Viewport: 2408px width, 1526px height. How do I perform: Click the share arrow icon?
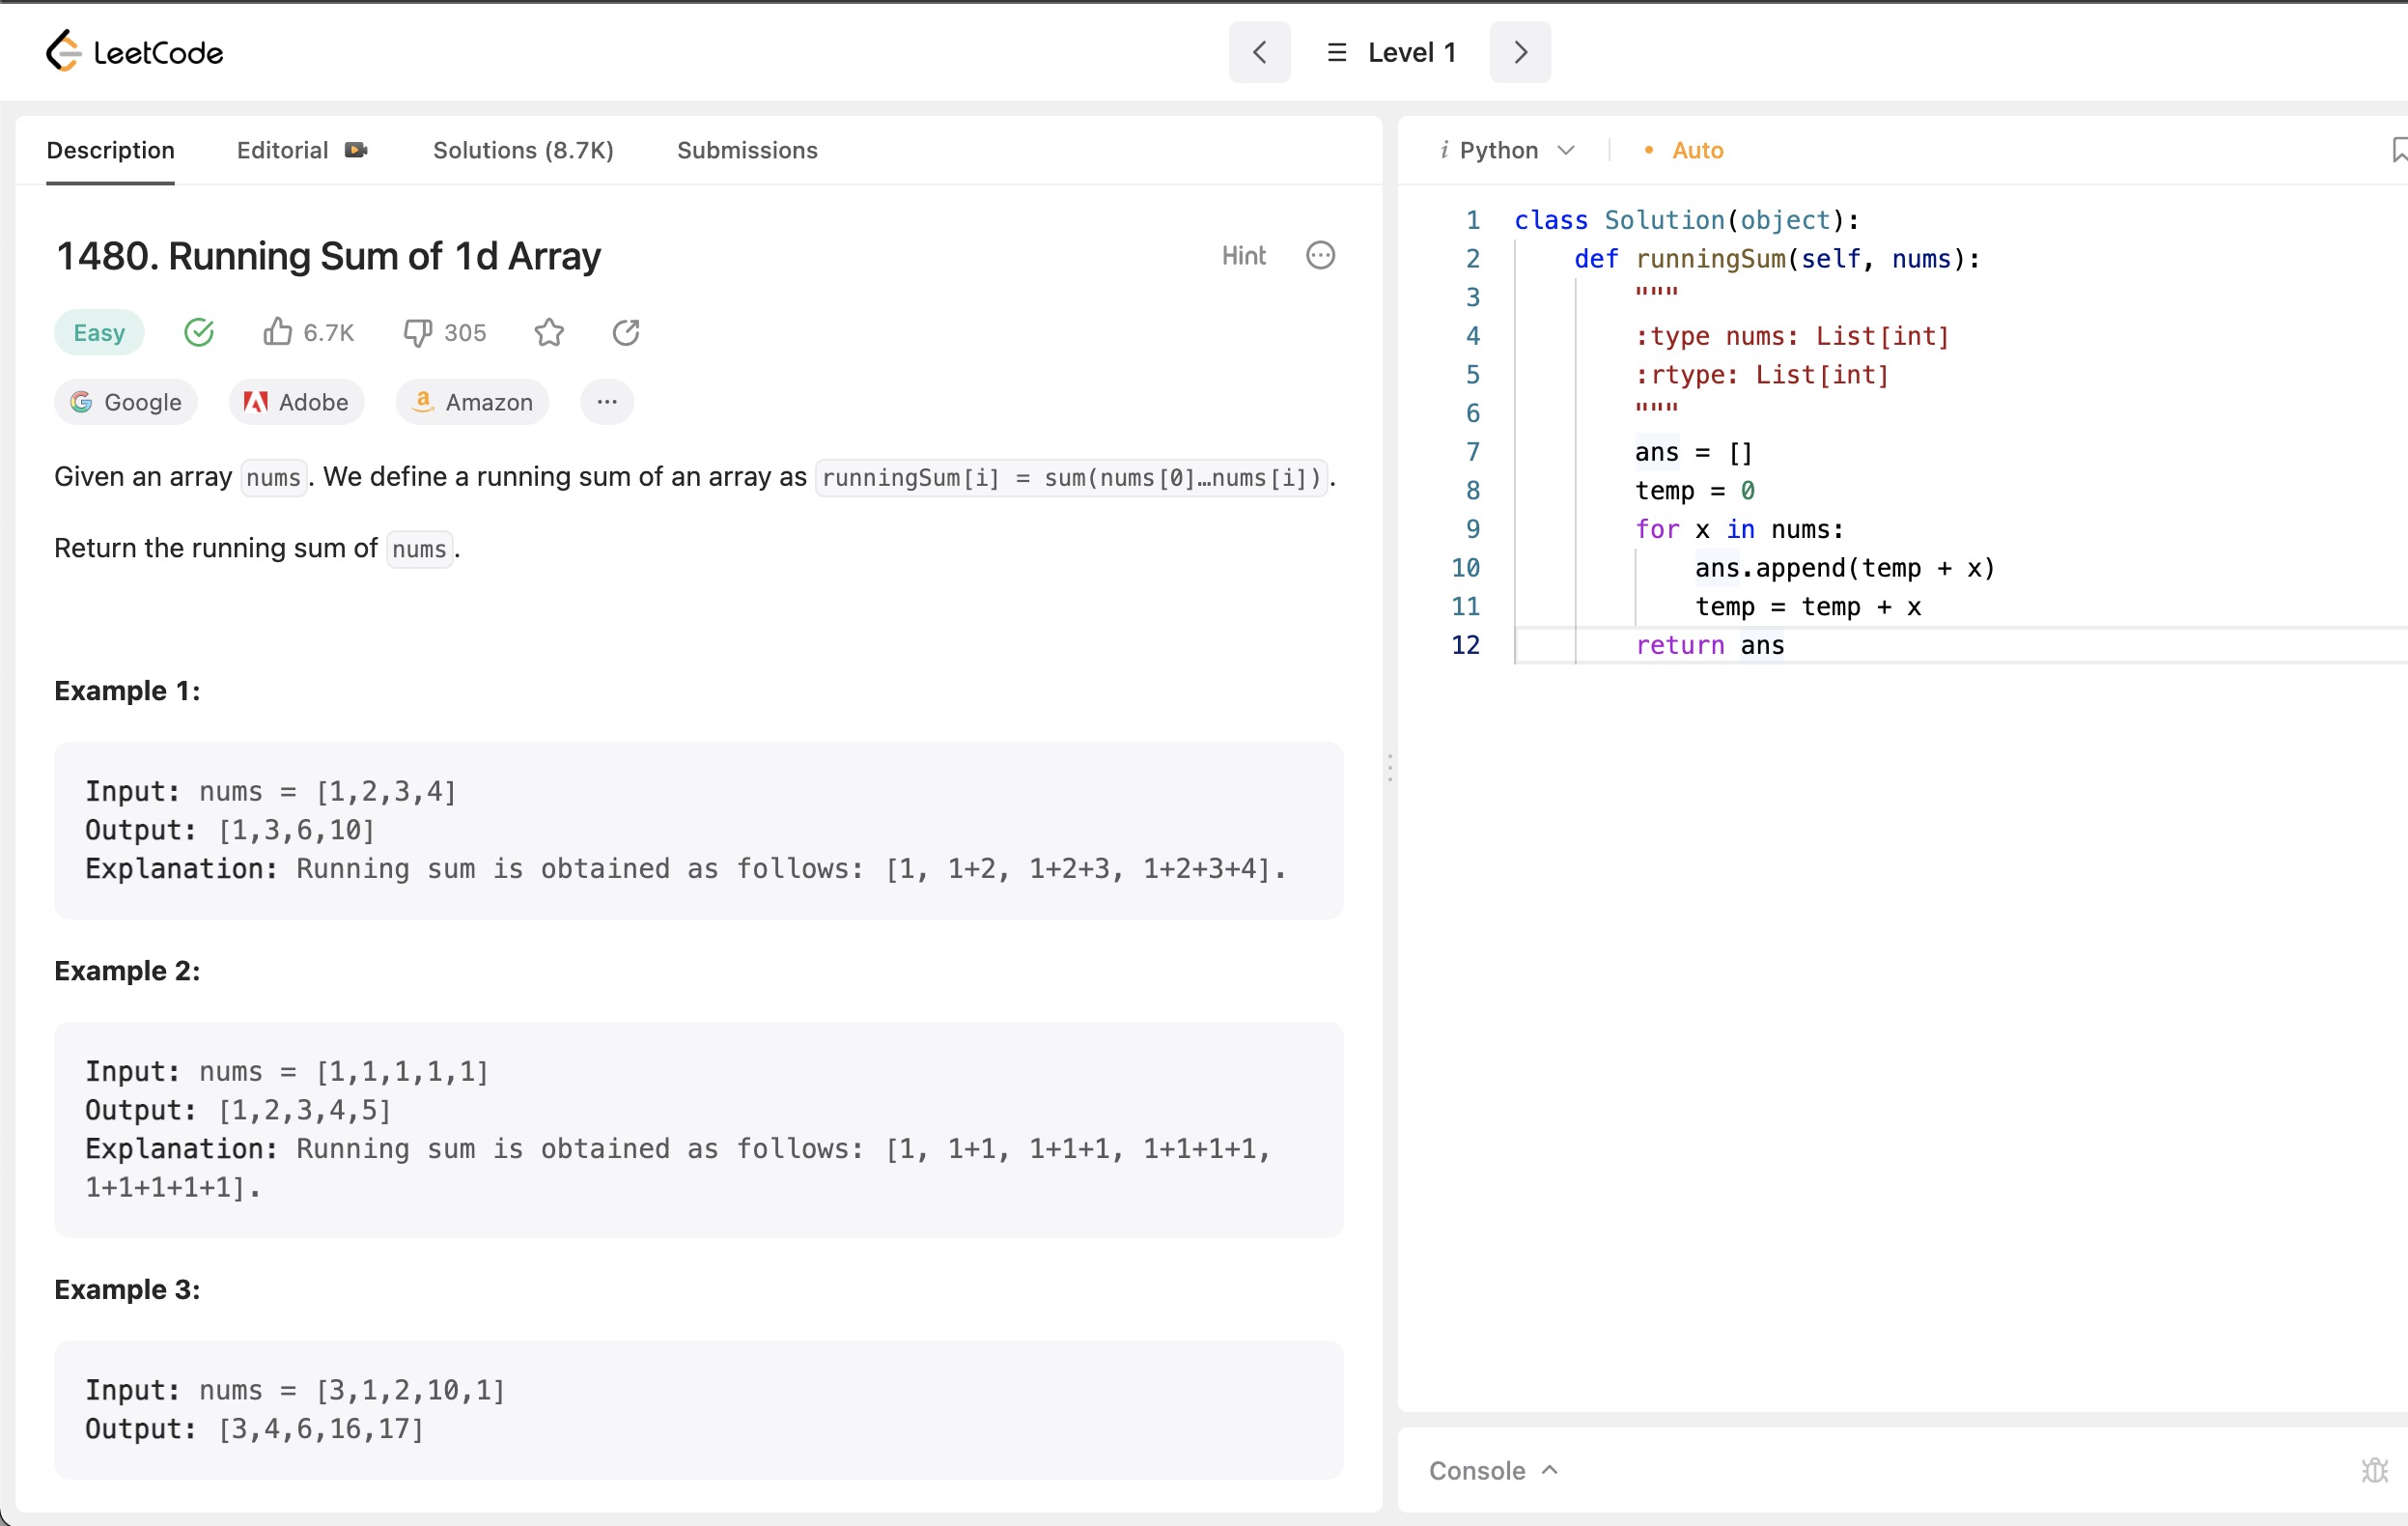pos(626,332)
